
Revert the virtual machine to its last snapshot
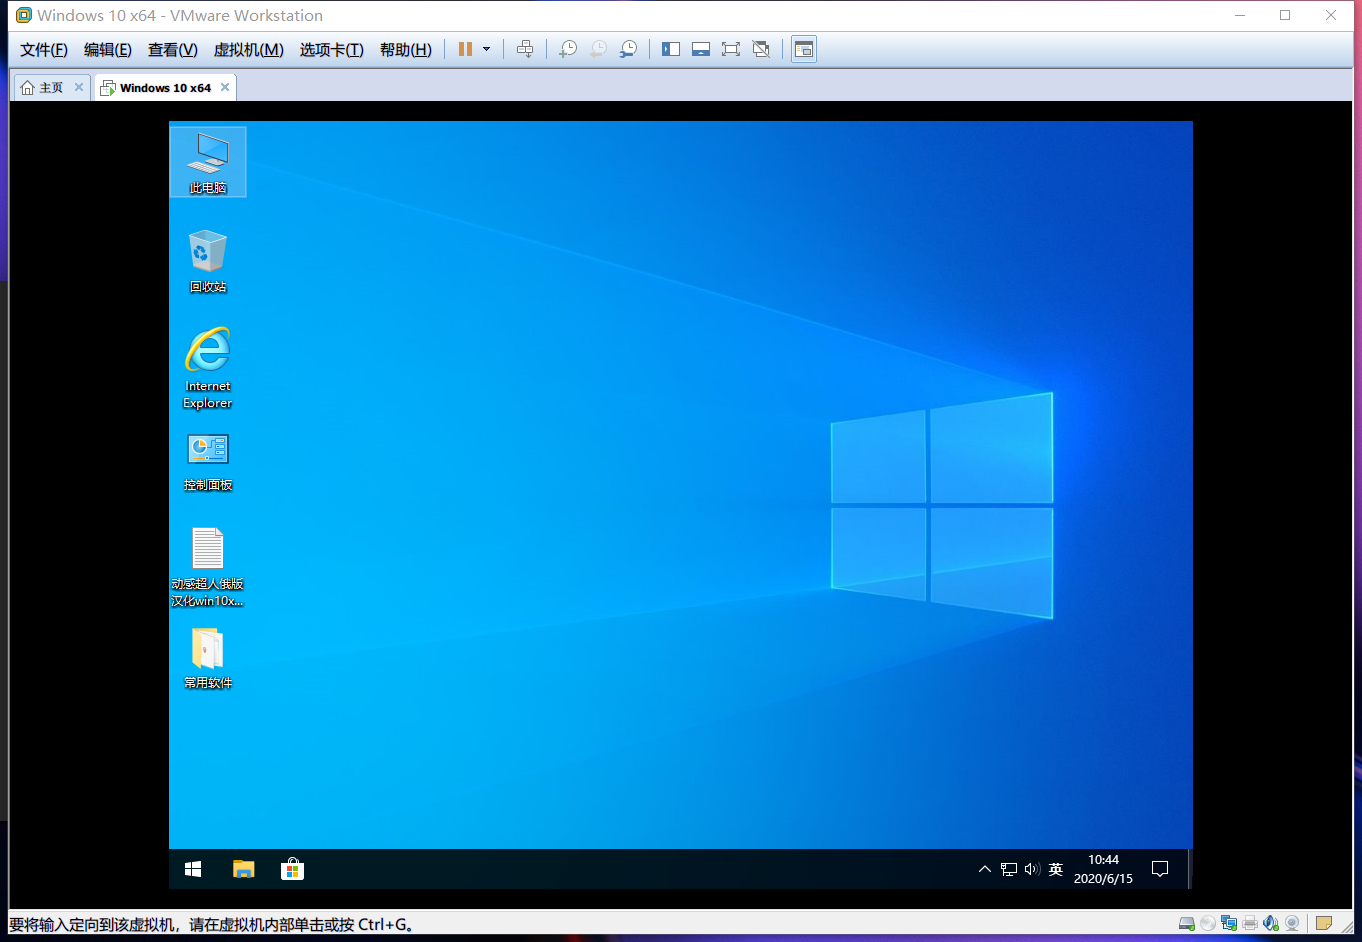[x=598, y=49]
